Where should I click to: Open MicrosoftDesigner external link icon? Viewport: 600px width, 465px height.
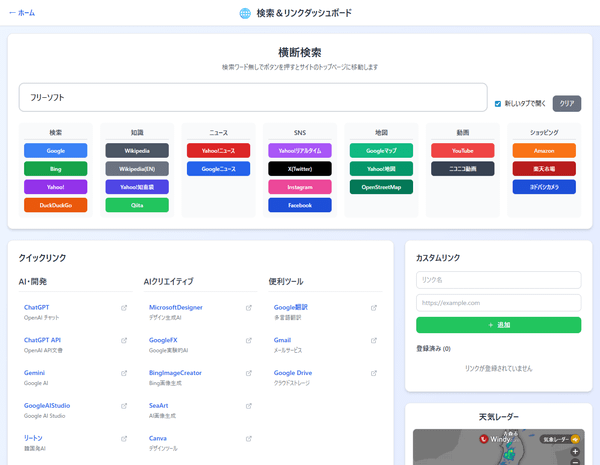[249, 307]
